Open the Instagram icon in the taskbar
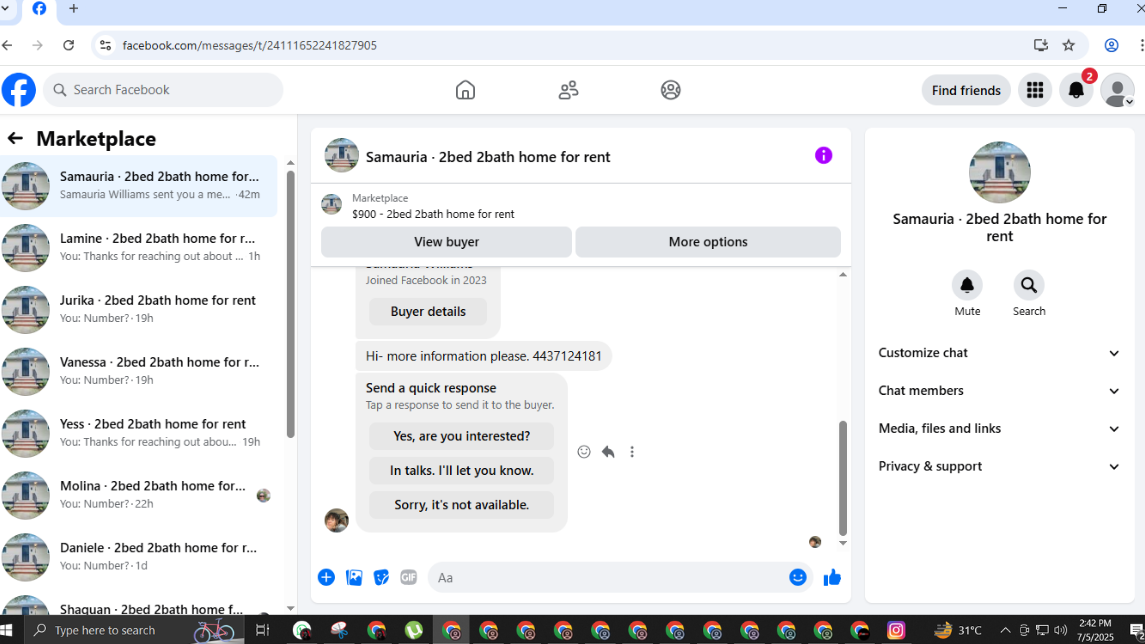This screenshot has height=644, width=1145. (x=896, y=629)
